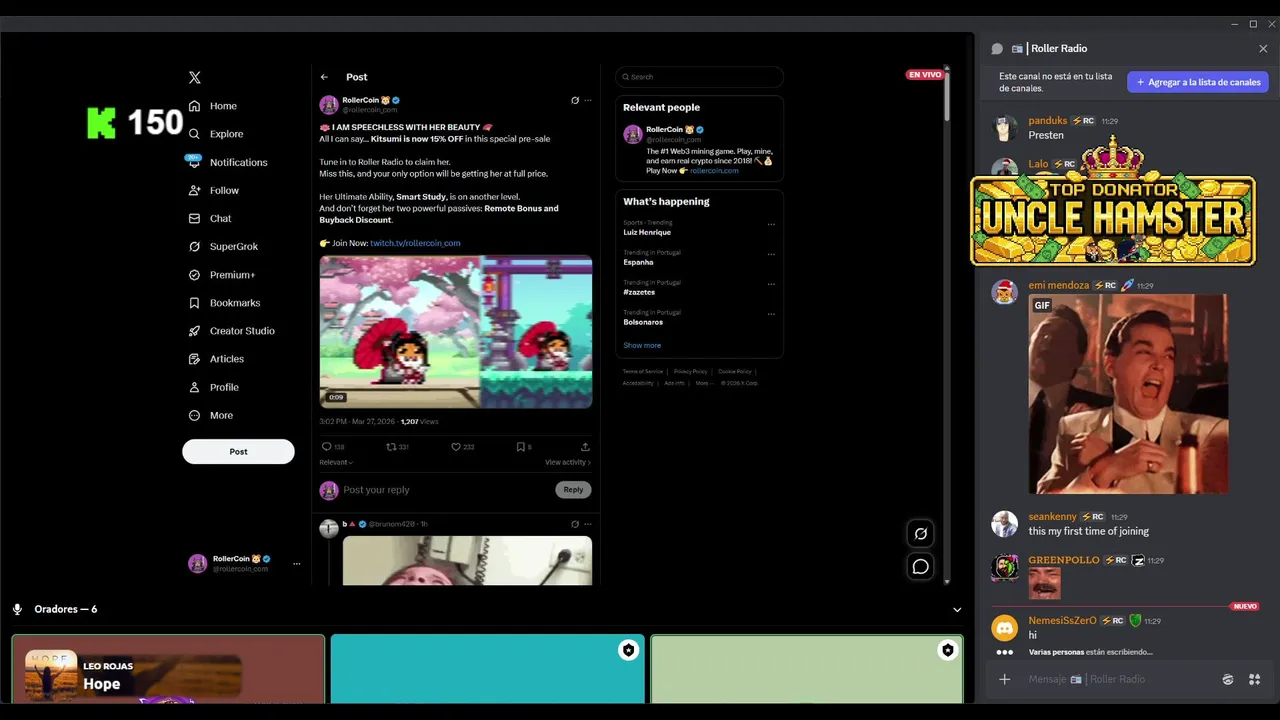1280x720 pixels.
Task: Click the X Search field
Action: coord(699,77)
